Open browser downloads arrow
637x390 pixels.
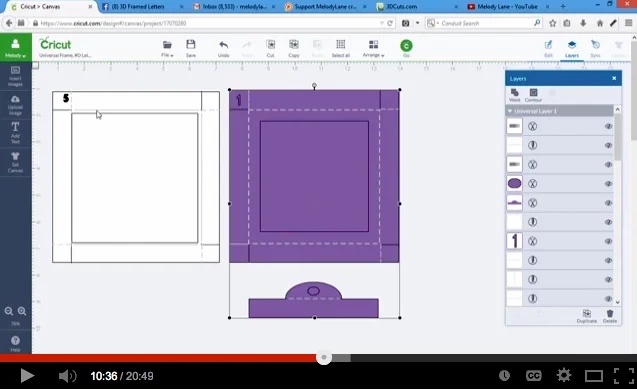coord(583,23)
